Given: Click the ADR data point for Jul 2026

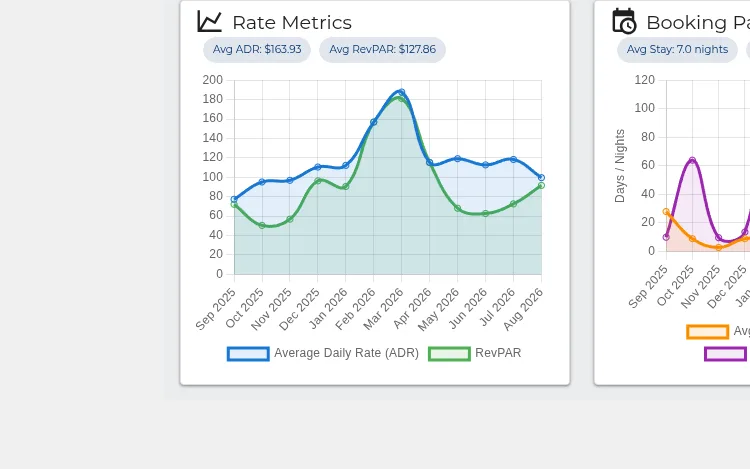Looking at the screenshot, I should pos(513,159).
